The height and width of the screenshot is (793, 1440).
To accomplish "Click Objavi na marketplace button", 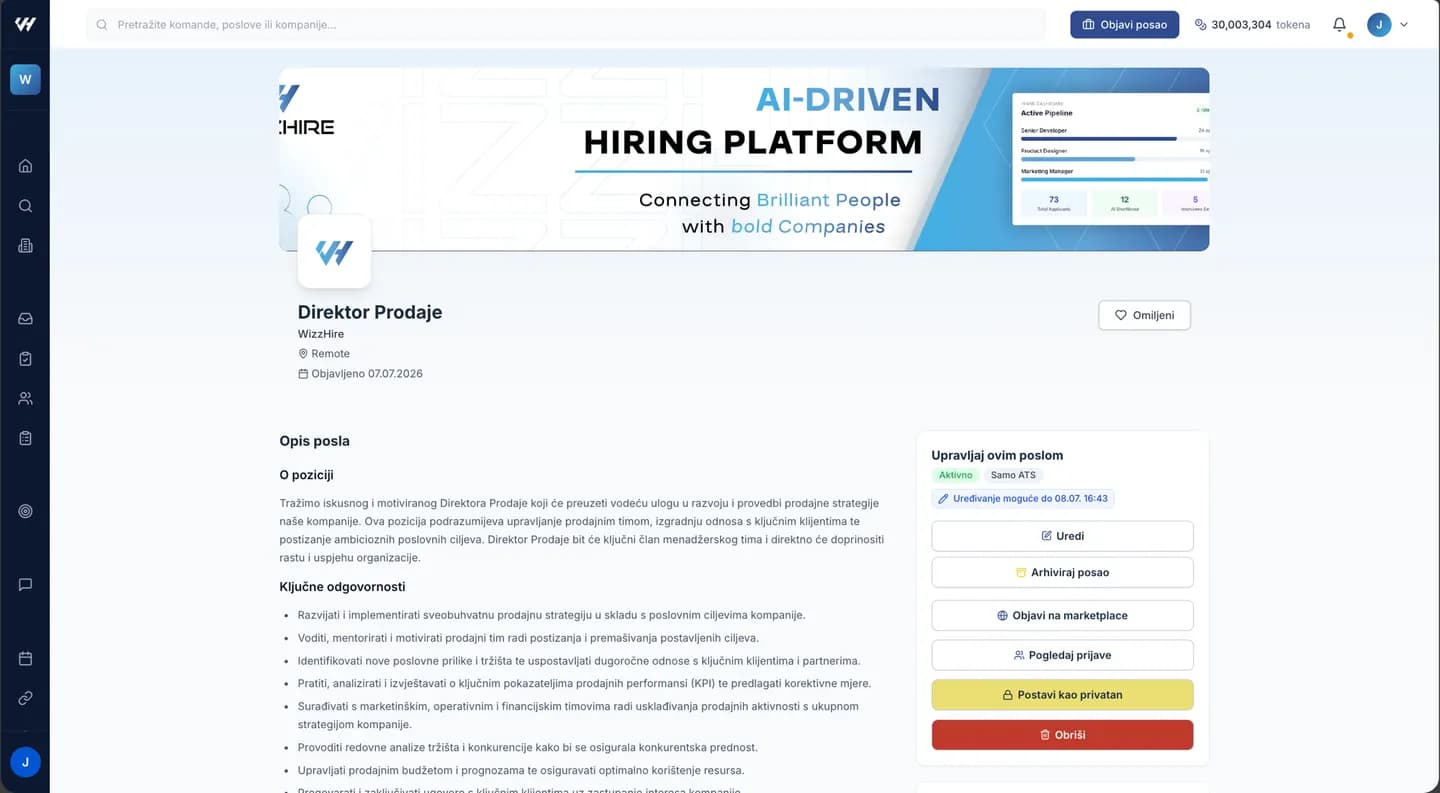I will coord(1062,615).
